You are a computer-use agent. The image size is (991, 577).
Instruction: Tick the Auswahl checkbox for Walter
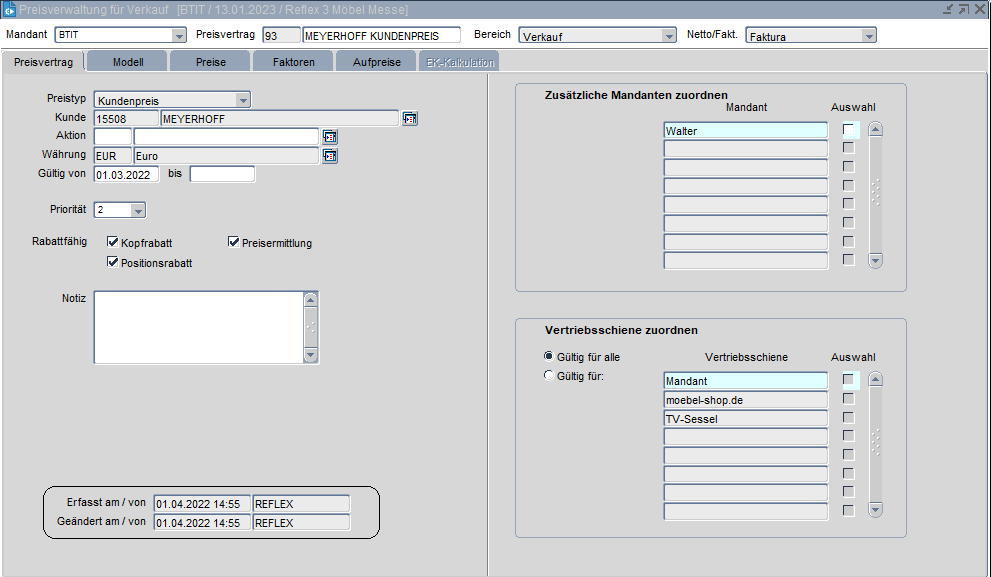tap(848, 130)
